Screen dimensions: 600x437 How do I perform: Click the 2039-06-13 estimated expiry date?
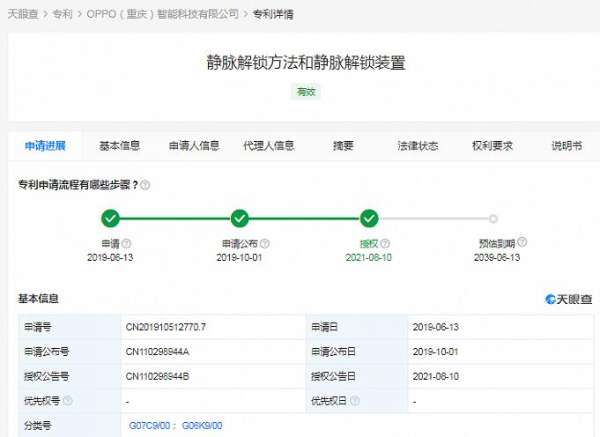coord(497,258)
